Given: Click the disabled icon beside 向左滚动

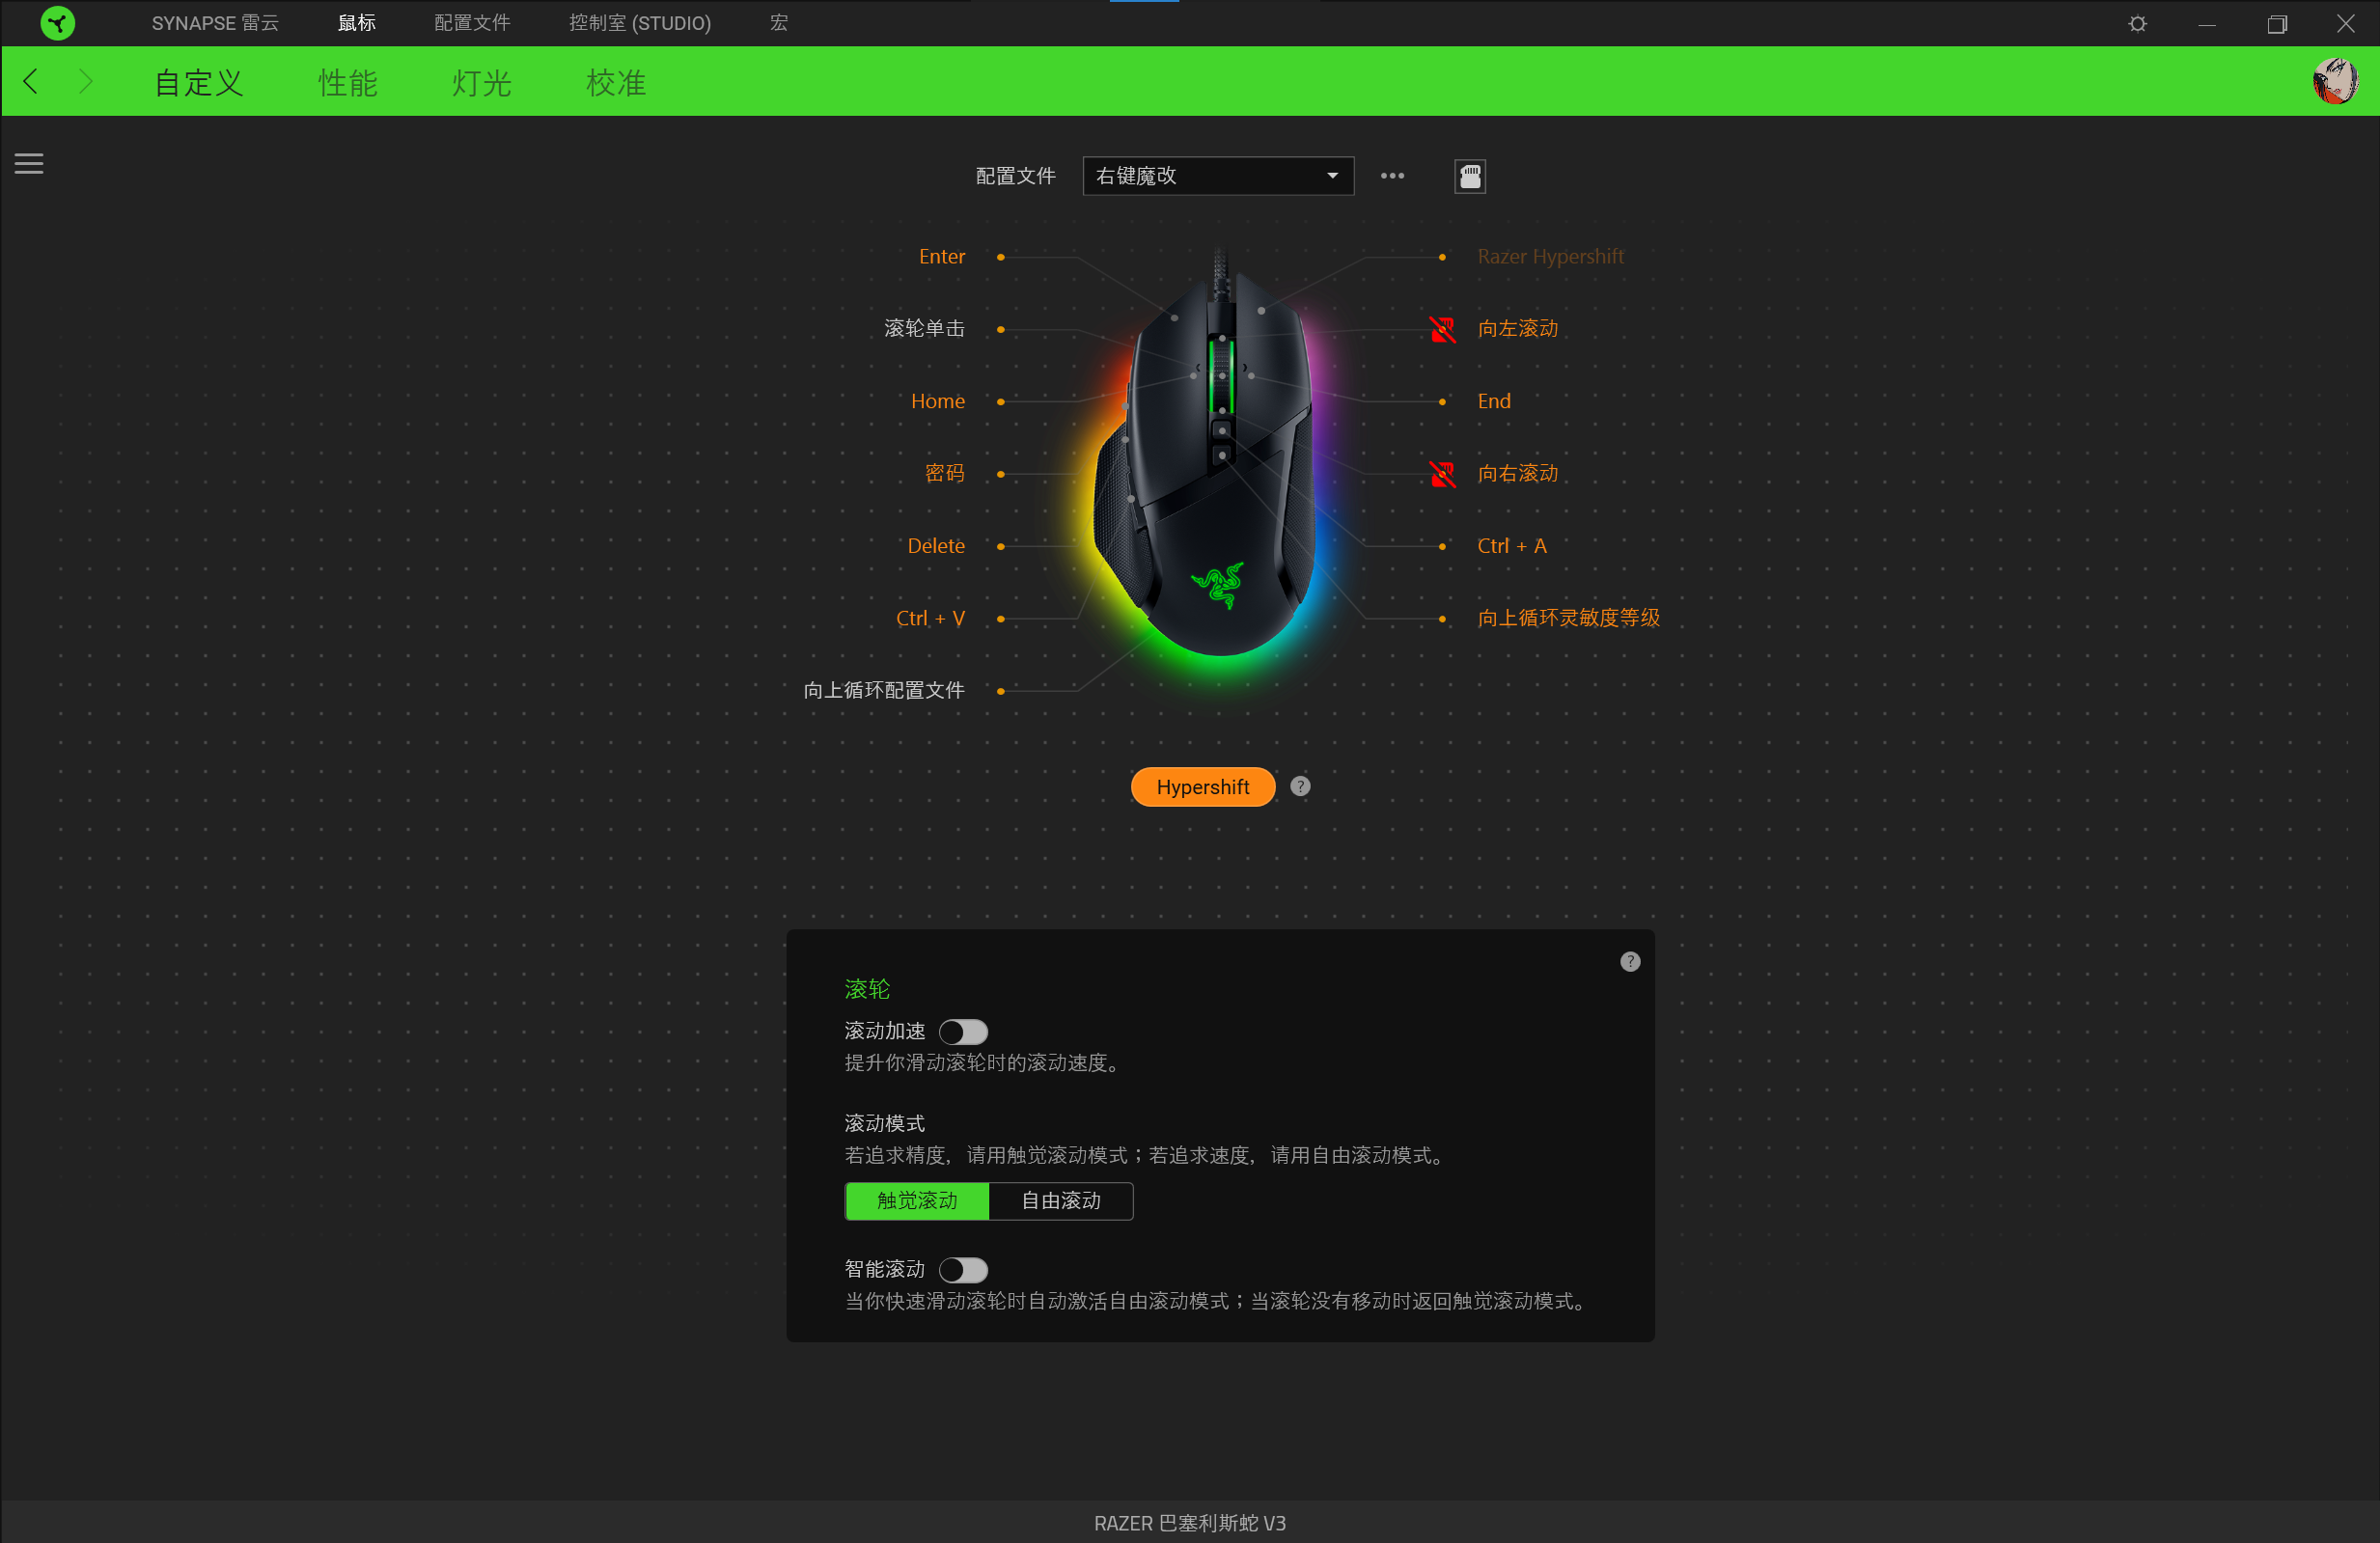Looking at the screenshot, I should click(1442, 329).
